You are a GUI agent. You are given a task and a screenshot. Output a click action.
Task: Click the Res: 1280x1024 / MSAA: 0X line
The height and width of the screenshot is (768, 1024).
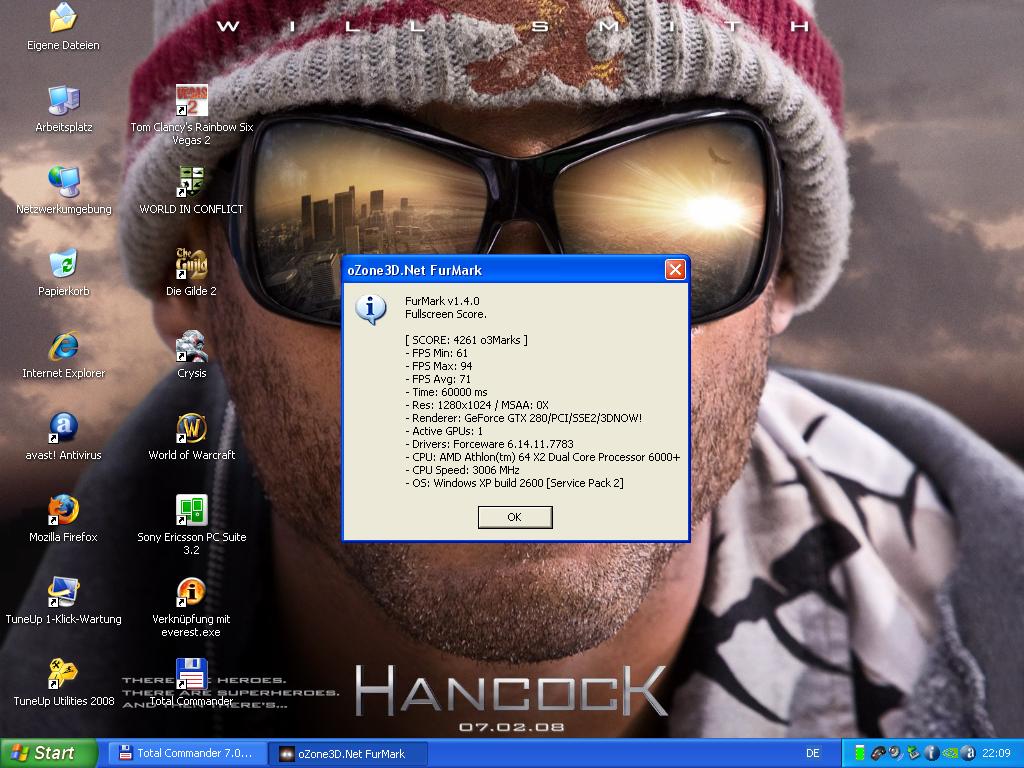pos(477,405)
